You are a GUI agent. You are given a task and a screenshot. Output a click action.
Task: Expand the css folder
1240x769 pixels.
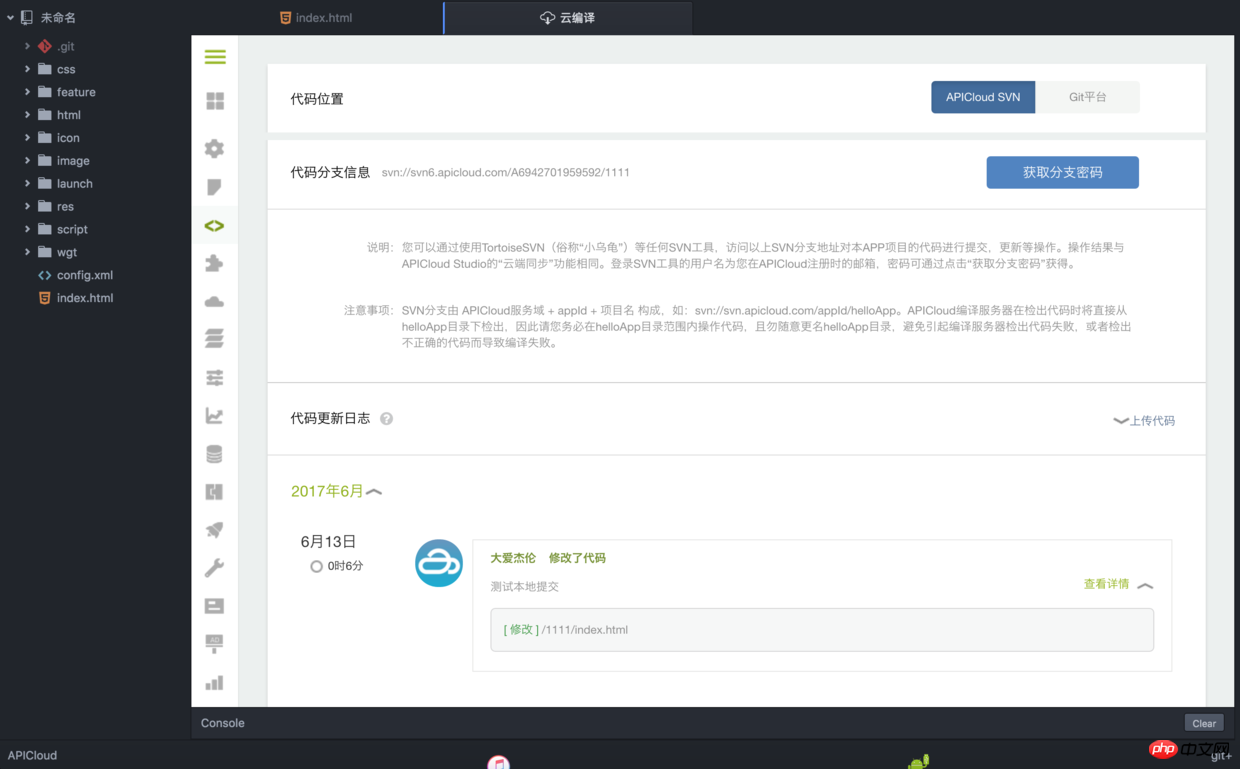[x=27, y=69]
